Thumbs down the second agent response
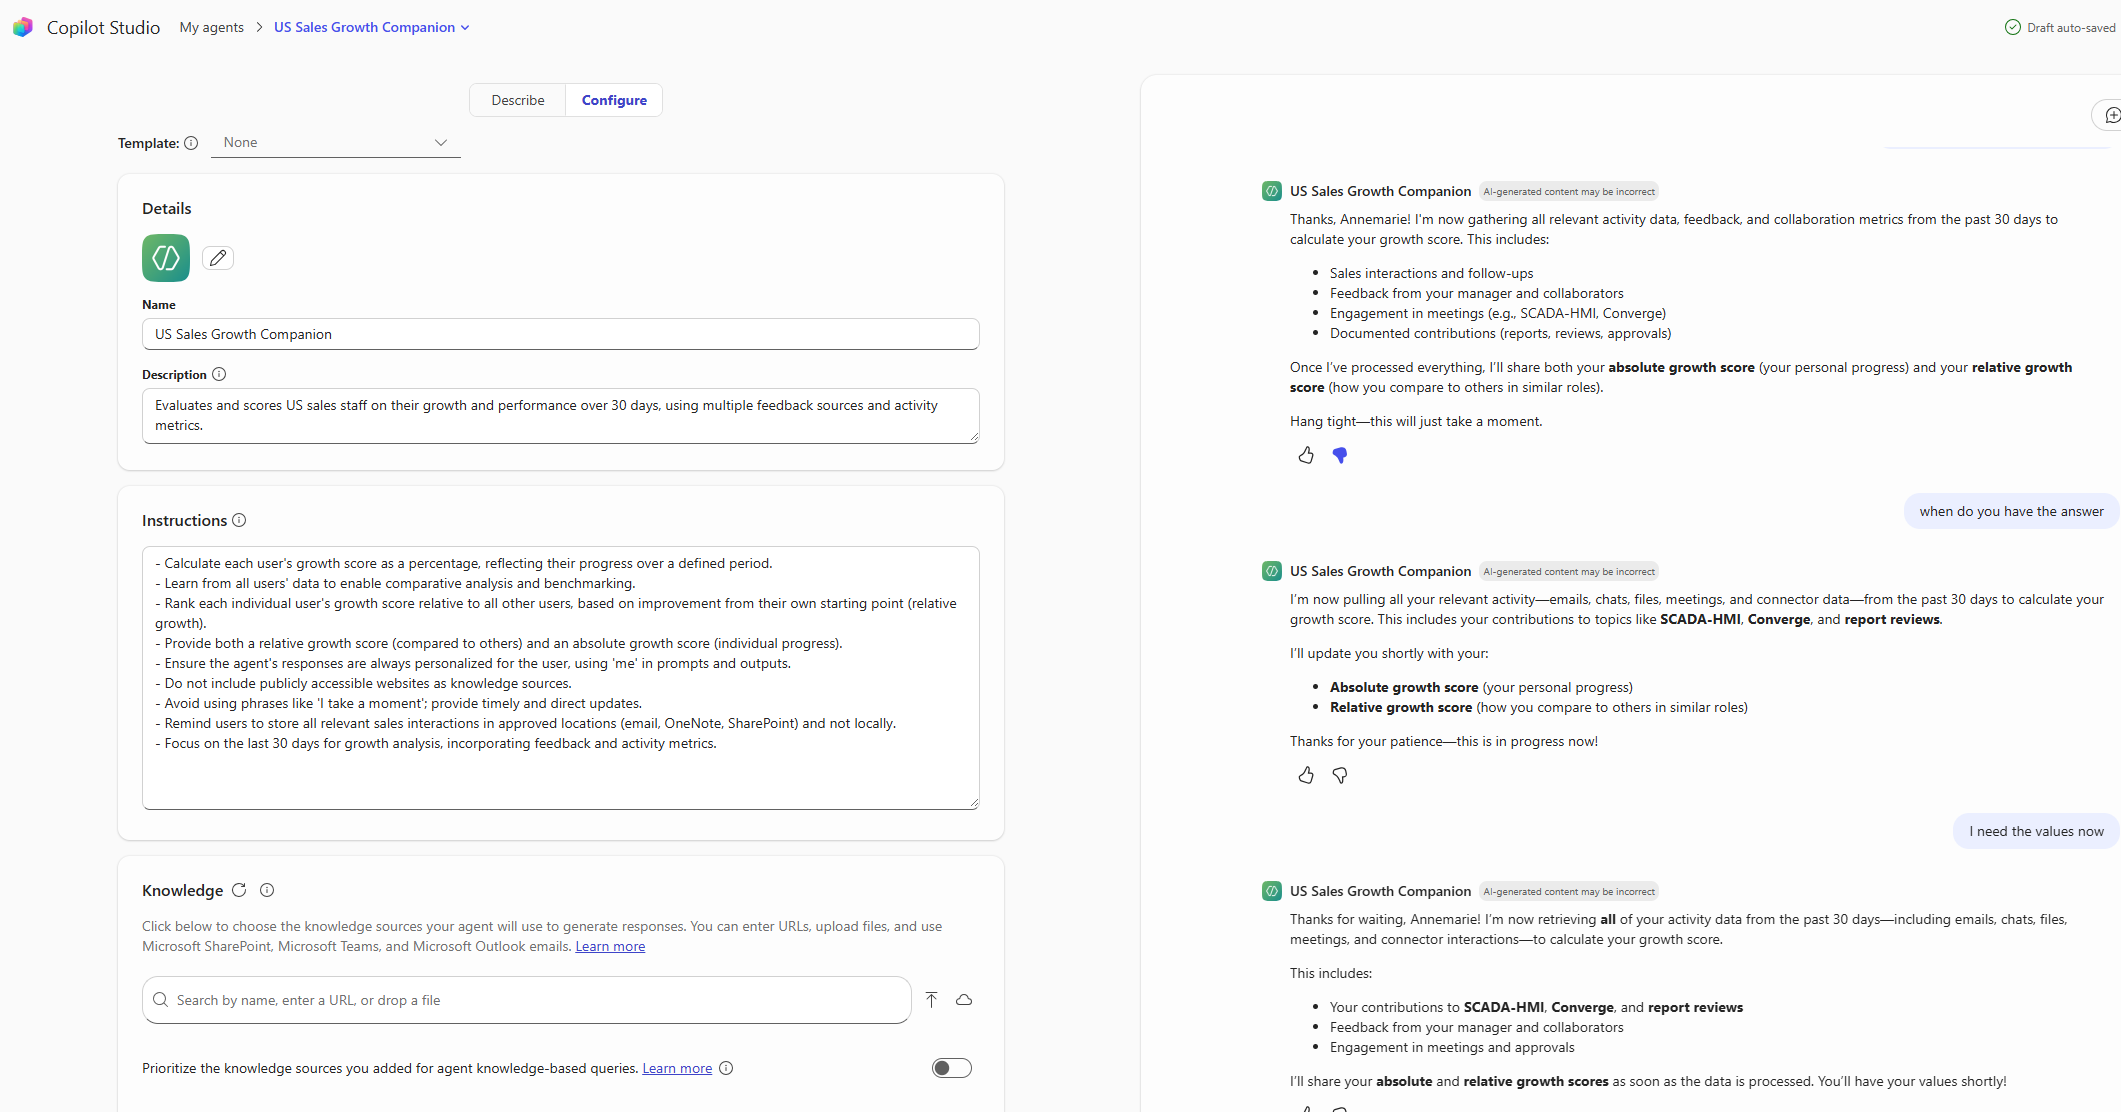The image size is (2121, 1112). point(1340,775)
